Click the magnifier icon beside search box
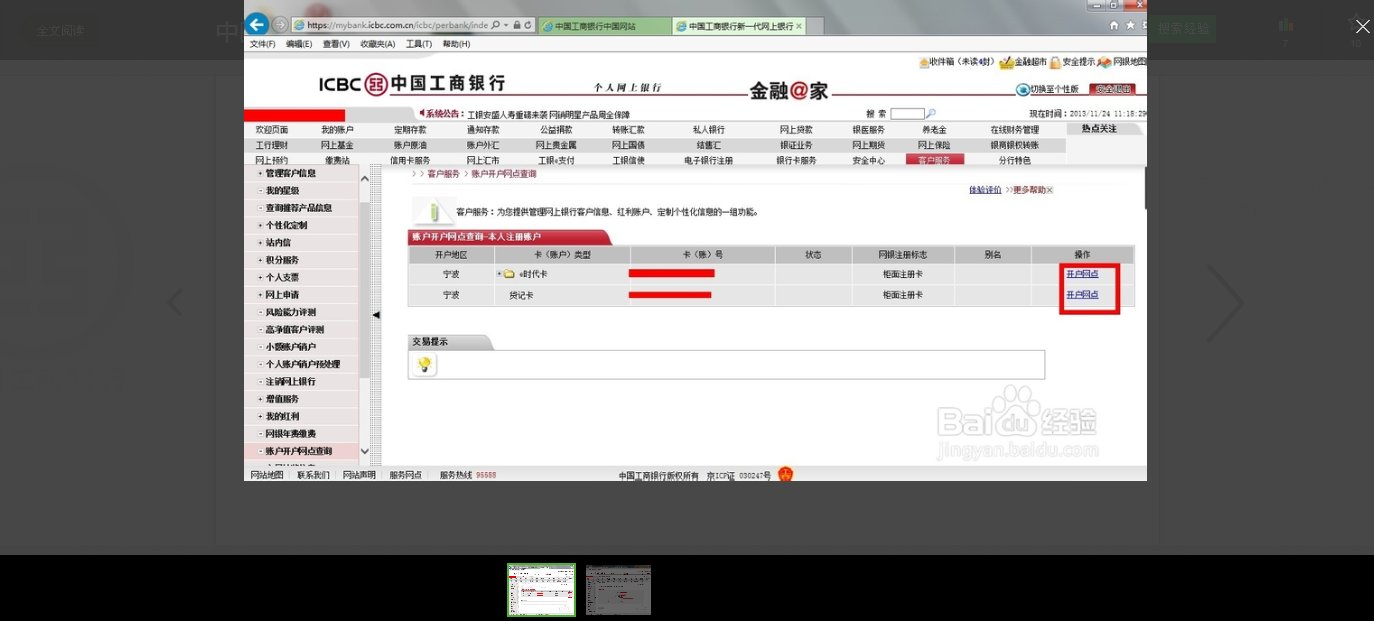The width and height of the screenshot is (1374, 621). (x=931, y=114)
